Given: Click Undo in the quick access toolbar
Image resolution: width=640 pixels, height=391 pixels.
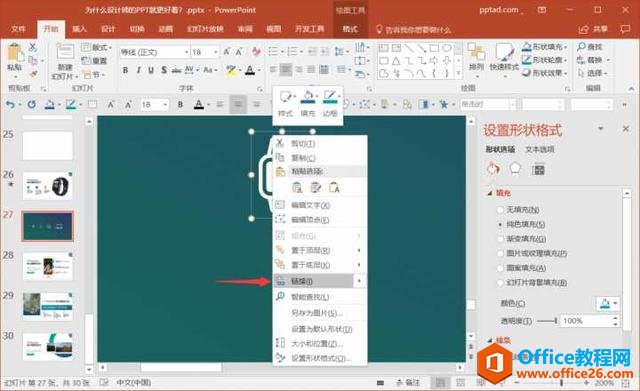Looking at the screenshot, I should 11,104.
